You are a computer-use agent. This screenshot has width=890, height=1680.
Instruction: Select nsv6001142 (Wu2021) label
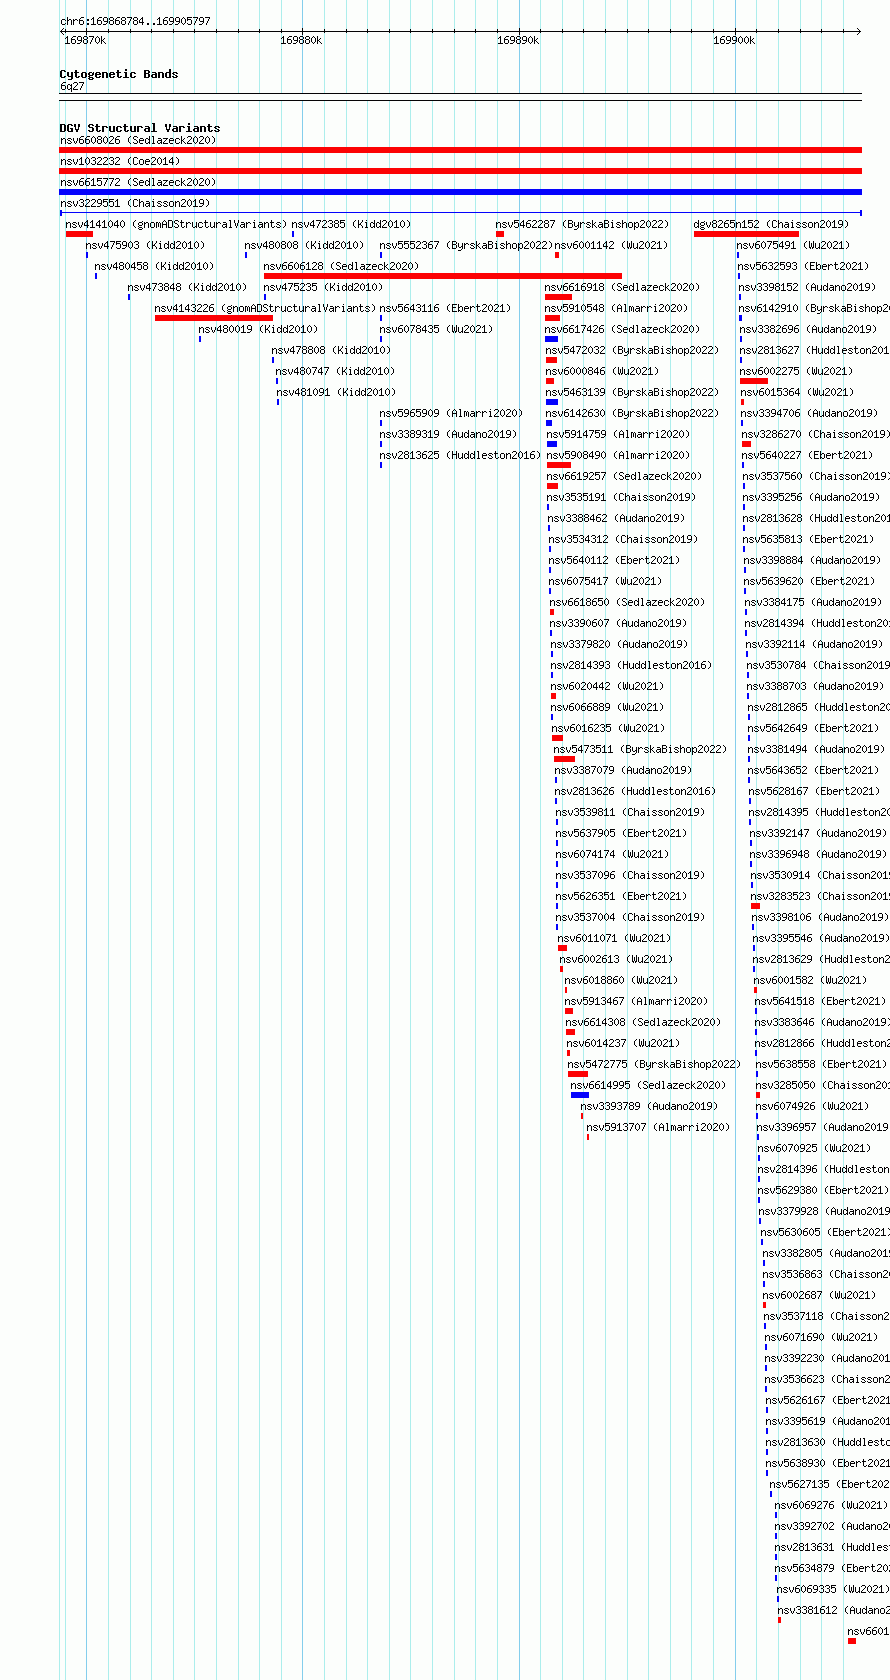click(611, 245)
